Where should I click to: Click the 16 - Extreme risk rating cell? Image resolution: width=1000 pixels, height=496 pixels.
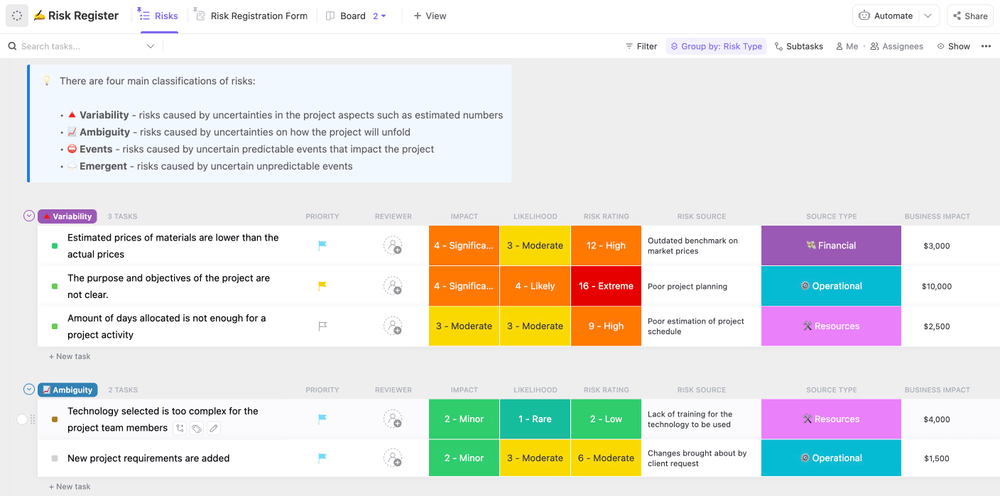tap(605, 286)
